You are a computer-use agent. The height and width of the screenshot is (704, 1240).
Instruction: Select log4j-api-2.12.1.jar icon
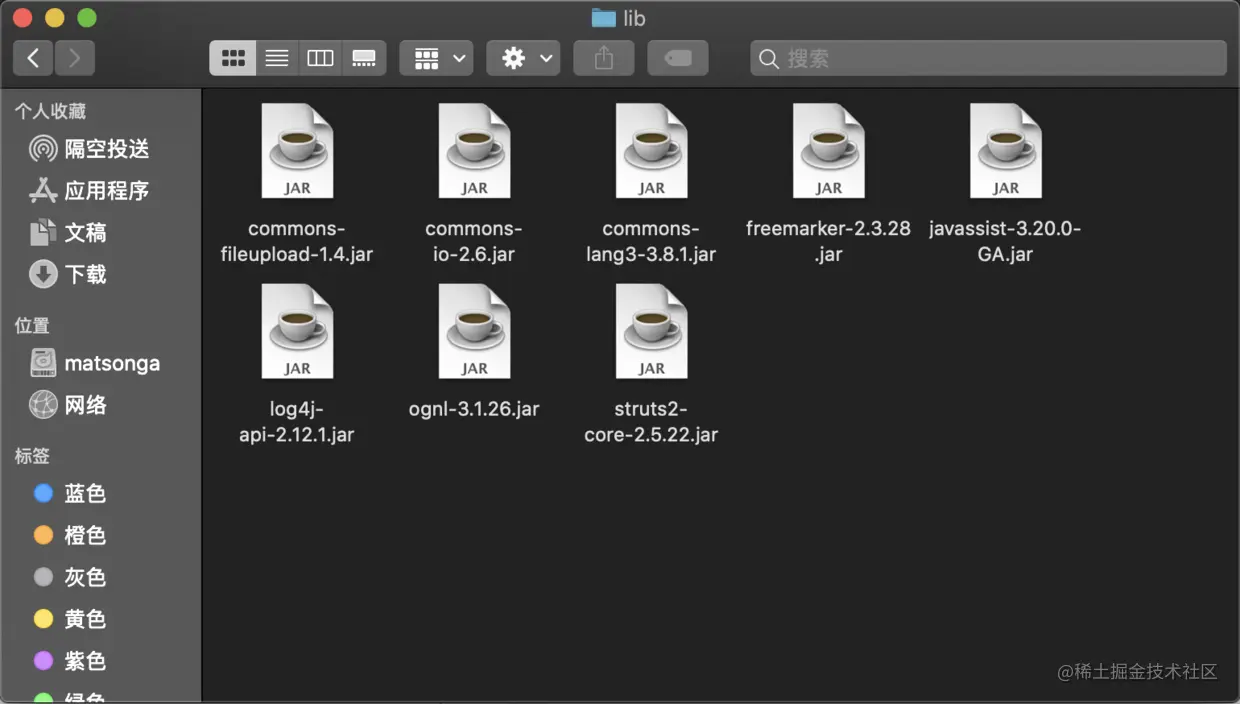[x=297, y=331]
